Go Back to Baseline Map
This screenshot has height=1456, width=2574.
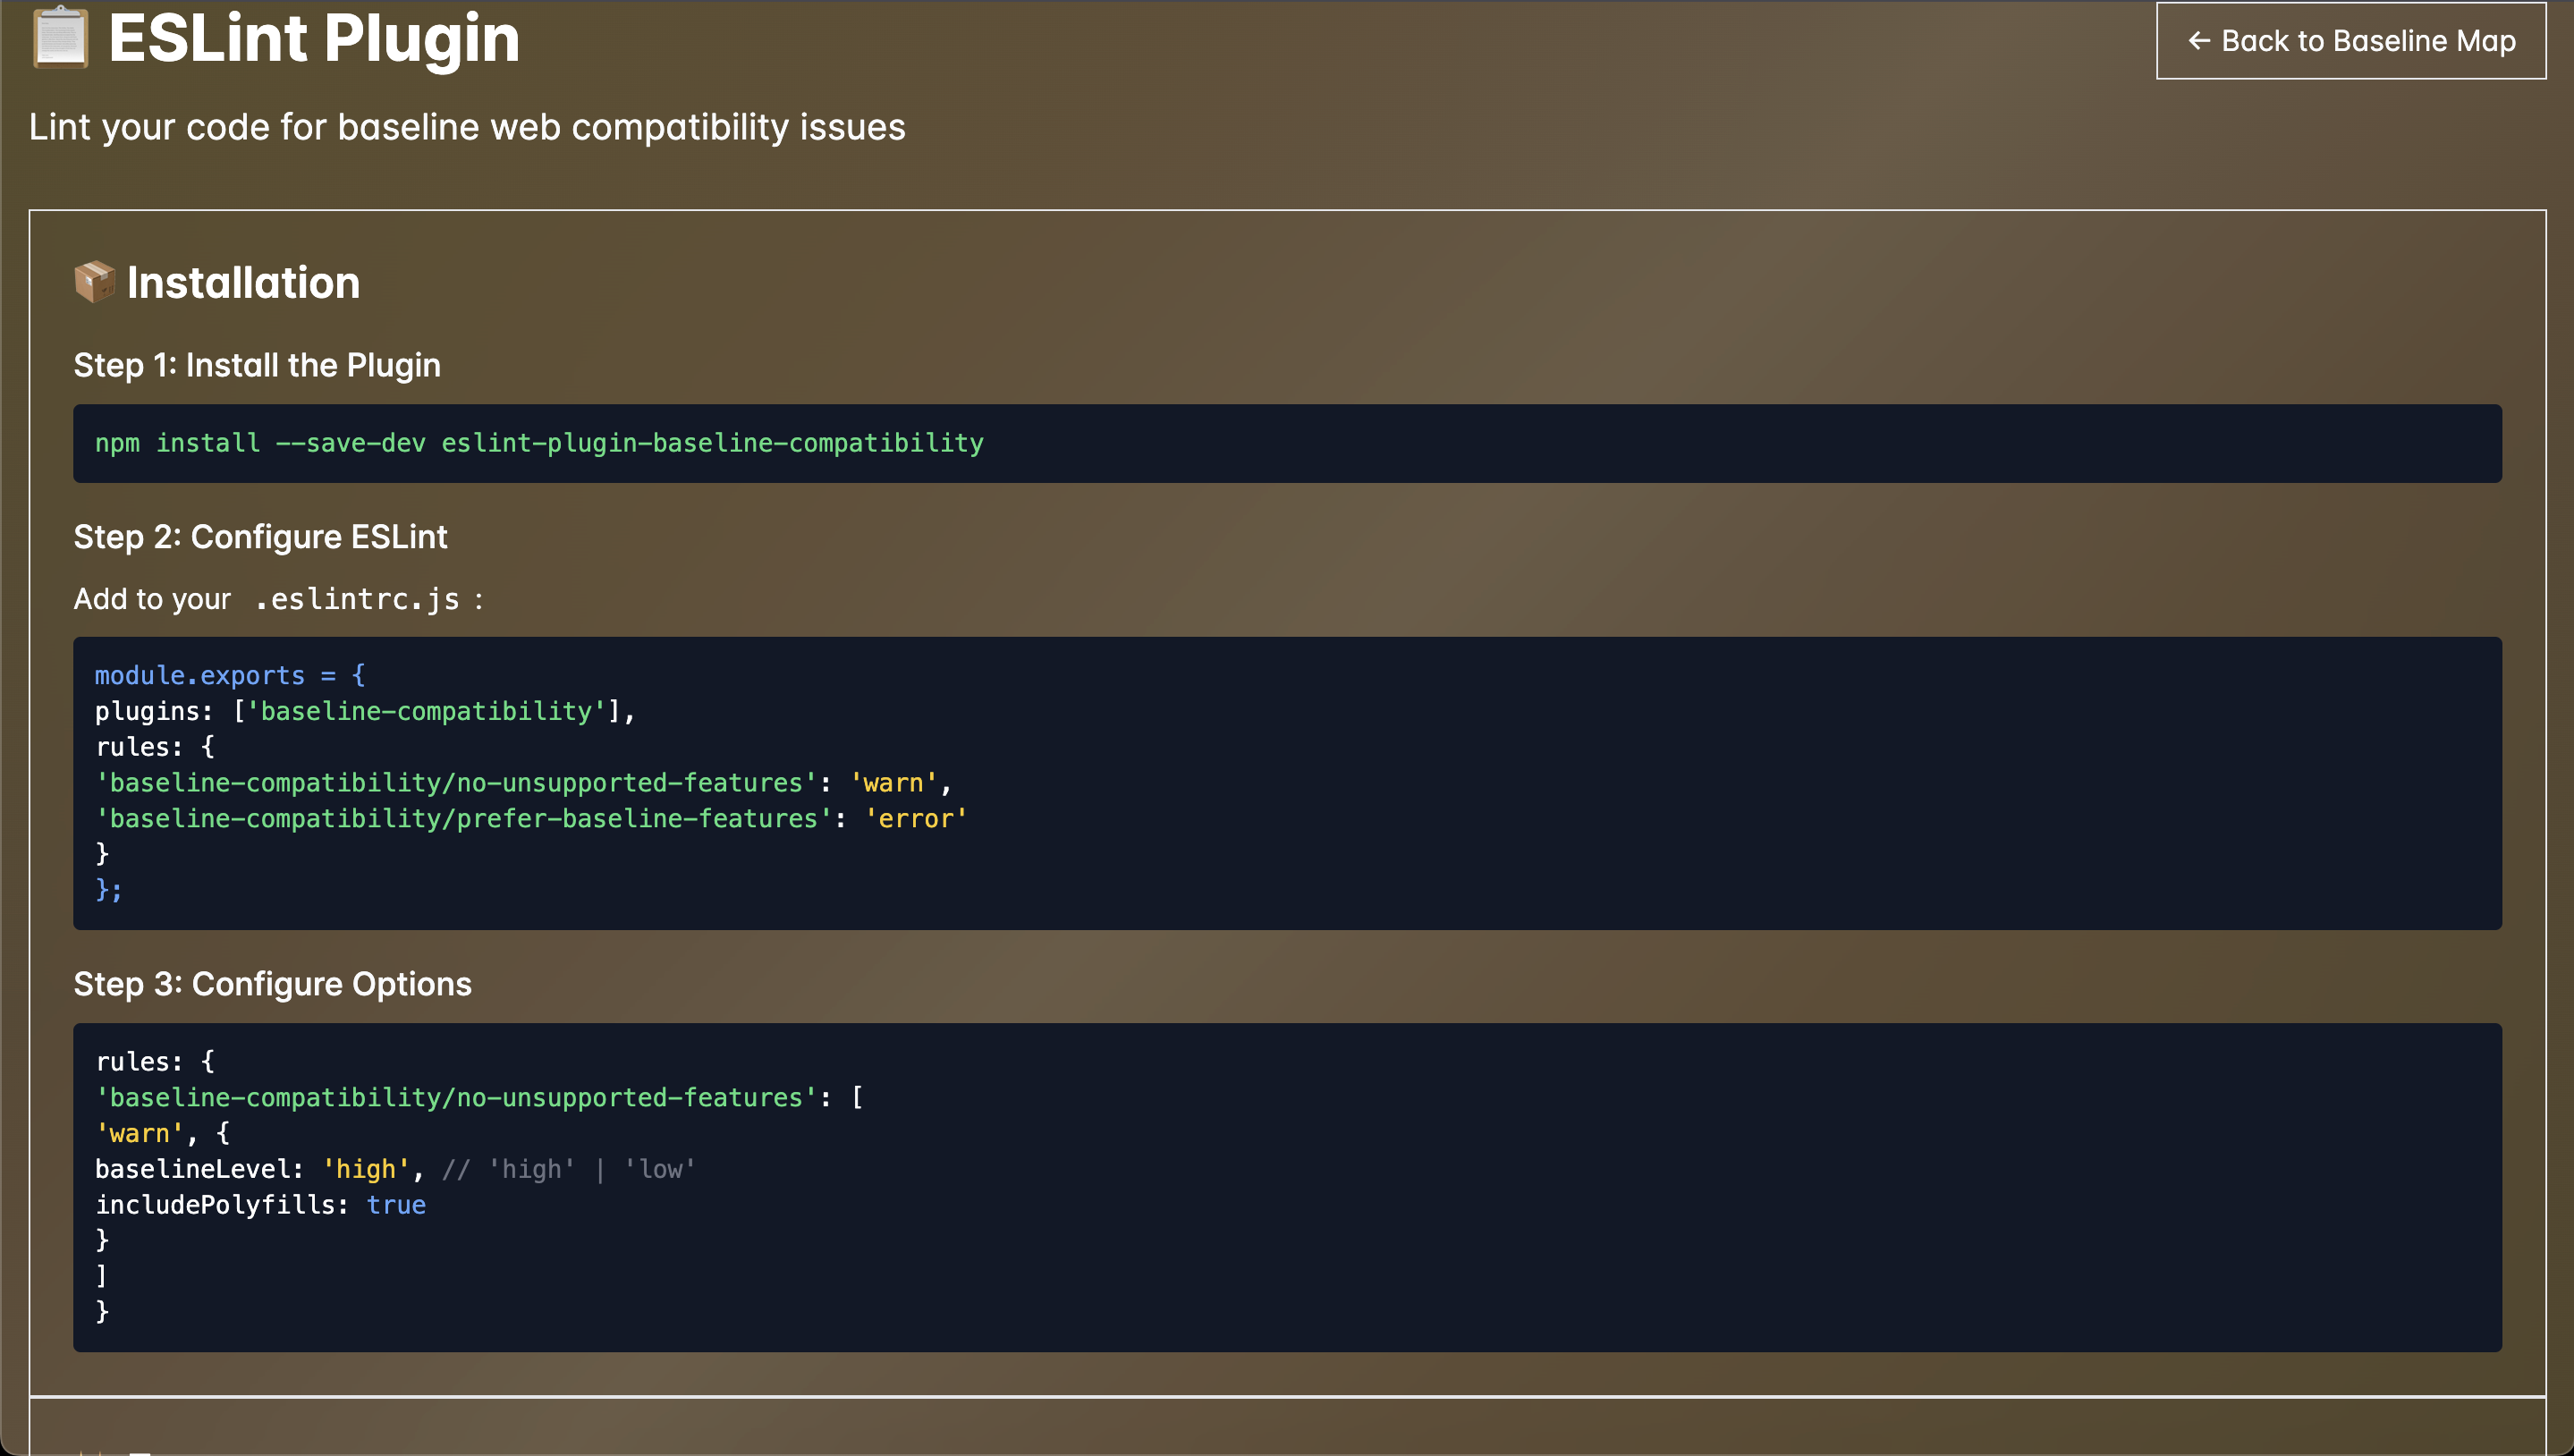click(2350, 41)
